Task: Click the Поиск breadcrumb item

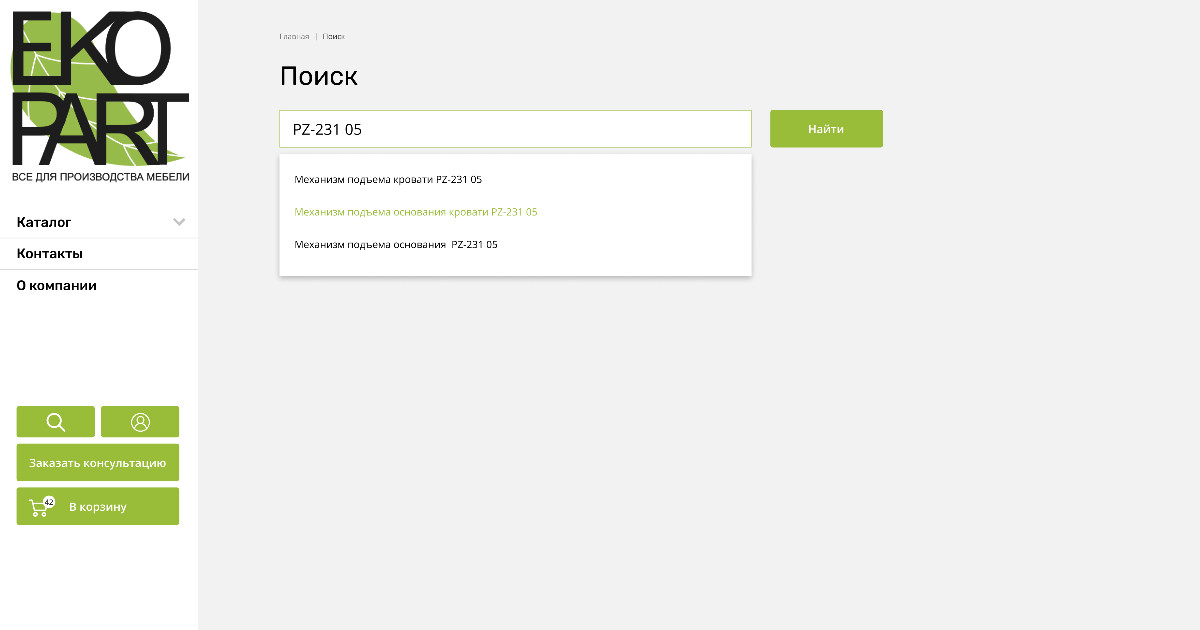Action: (x=334, y=36)
